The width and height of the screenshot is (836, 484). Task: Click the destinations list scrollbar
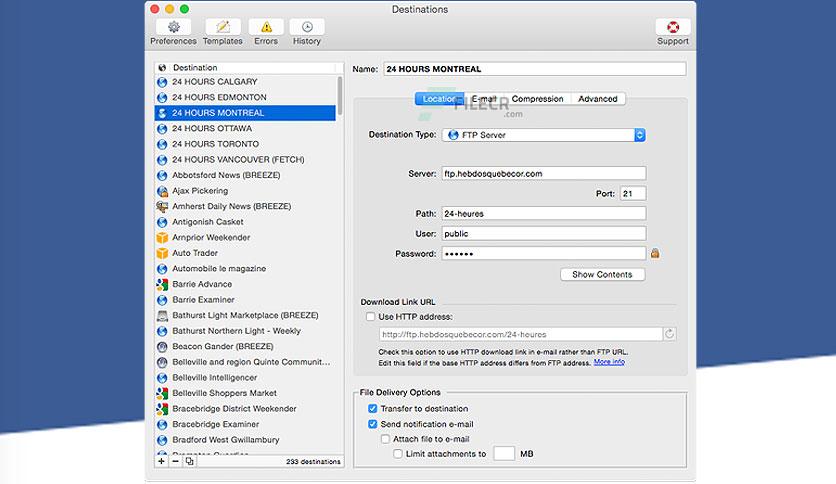coord(340,95)
